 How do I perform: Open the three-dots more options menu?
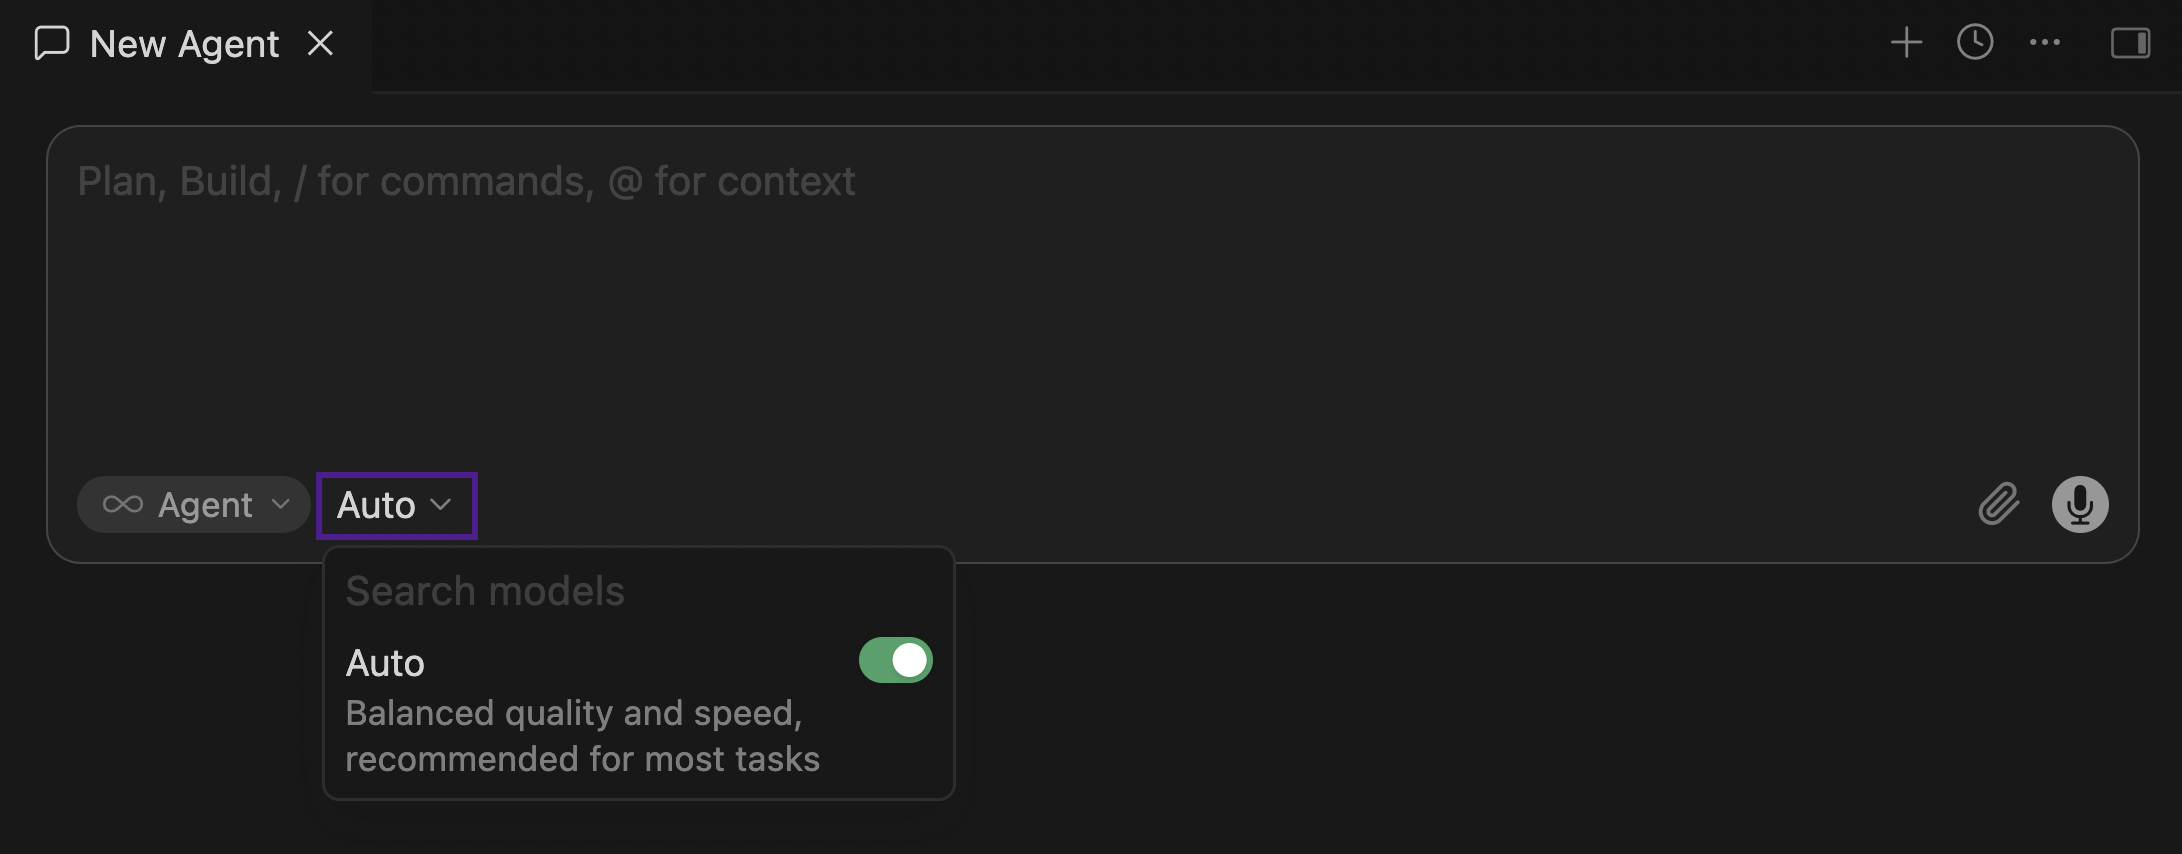click(2045, 43)
